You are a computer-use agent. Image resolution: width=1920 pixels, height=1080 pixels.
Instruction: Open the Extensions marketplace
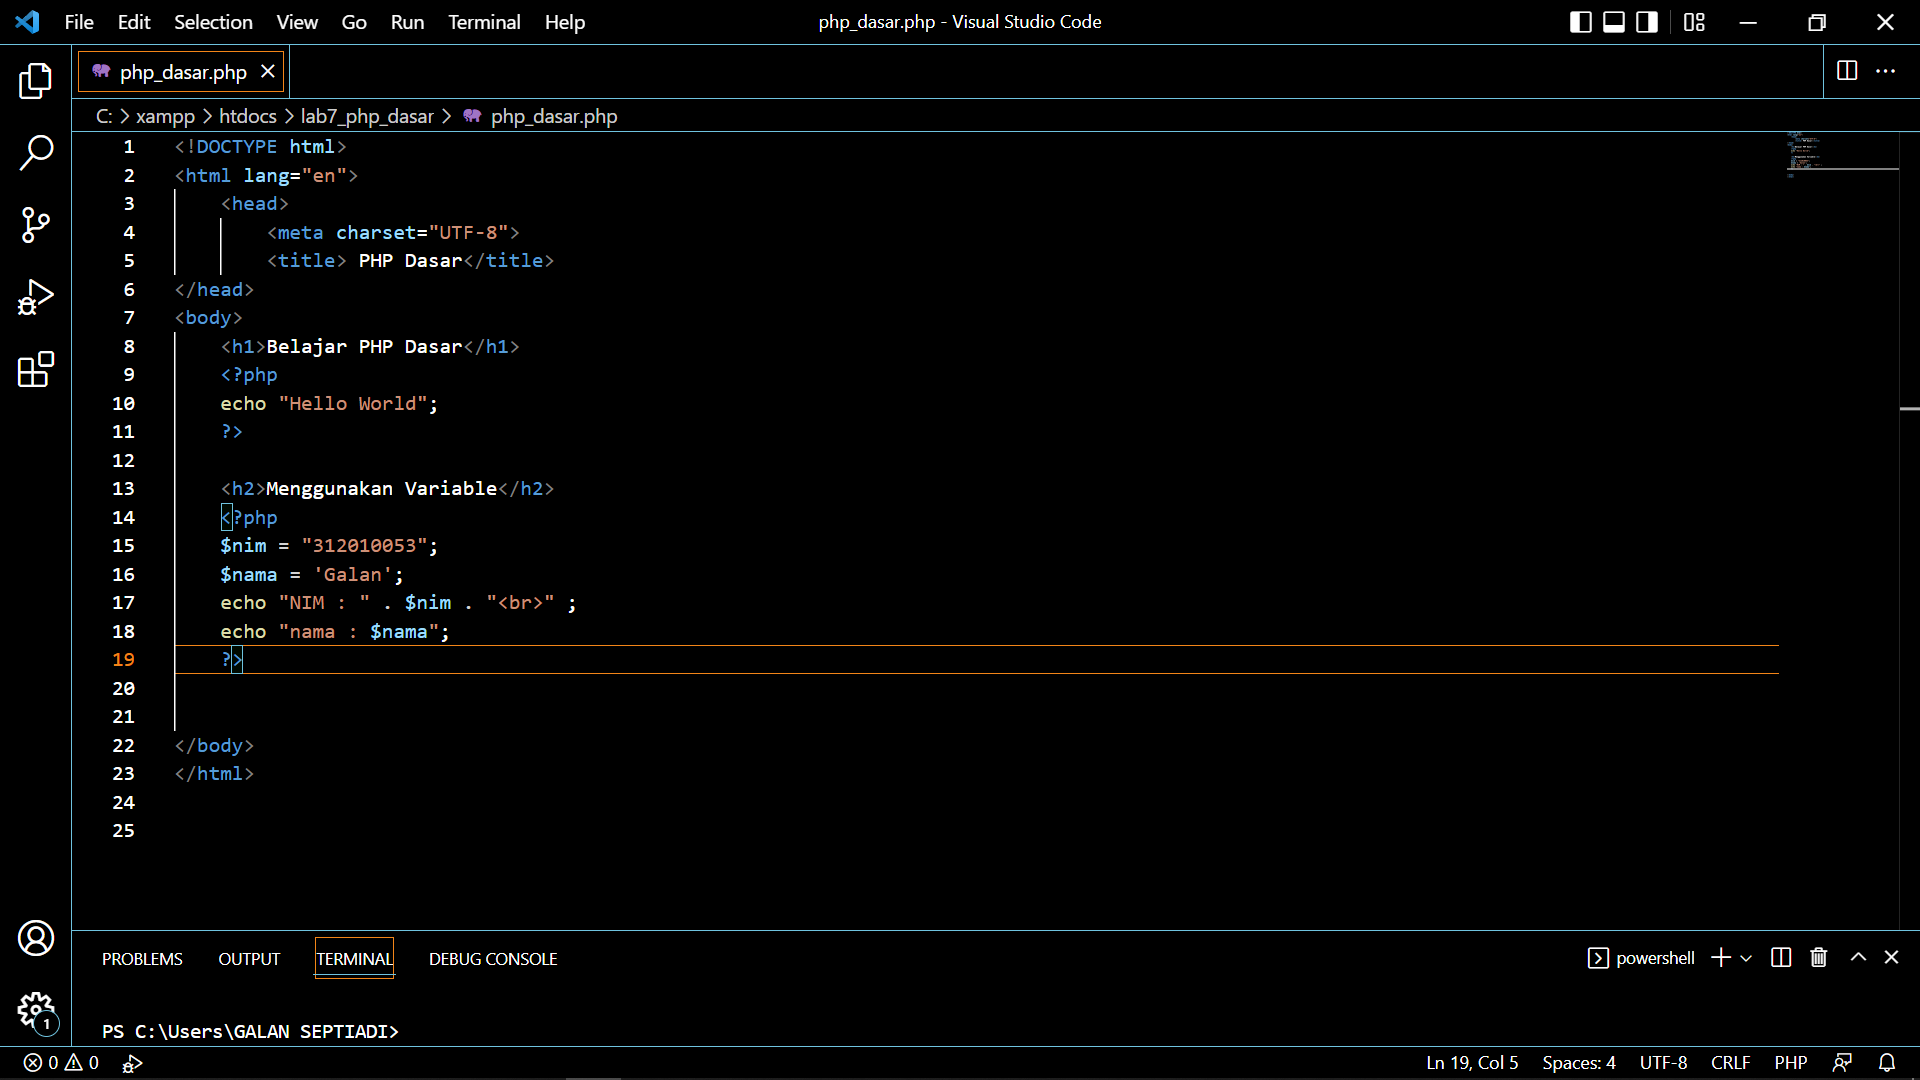[x=36, y=369]
